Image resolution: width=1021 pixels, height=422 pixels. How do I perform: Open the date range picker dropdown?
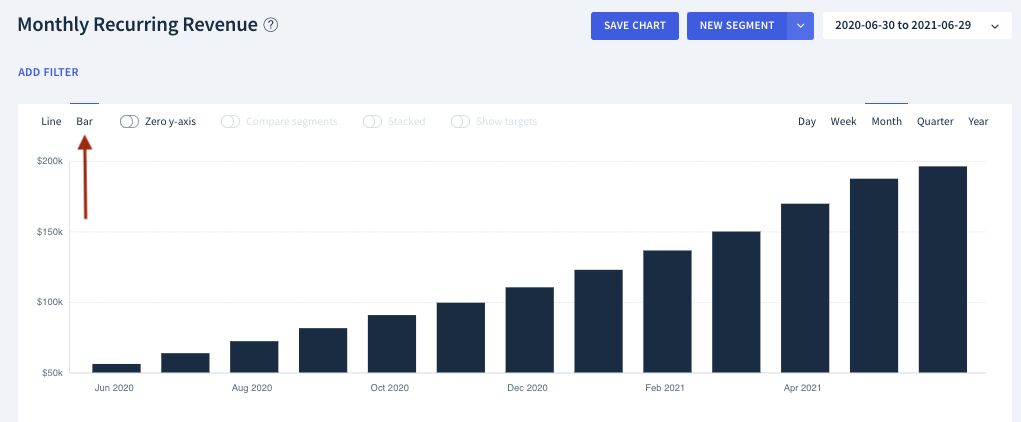click(918, 26)
